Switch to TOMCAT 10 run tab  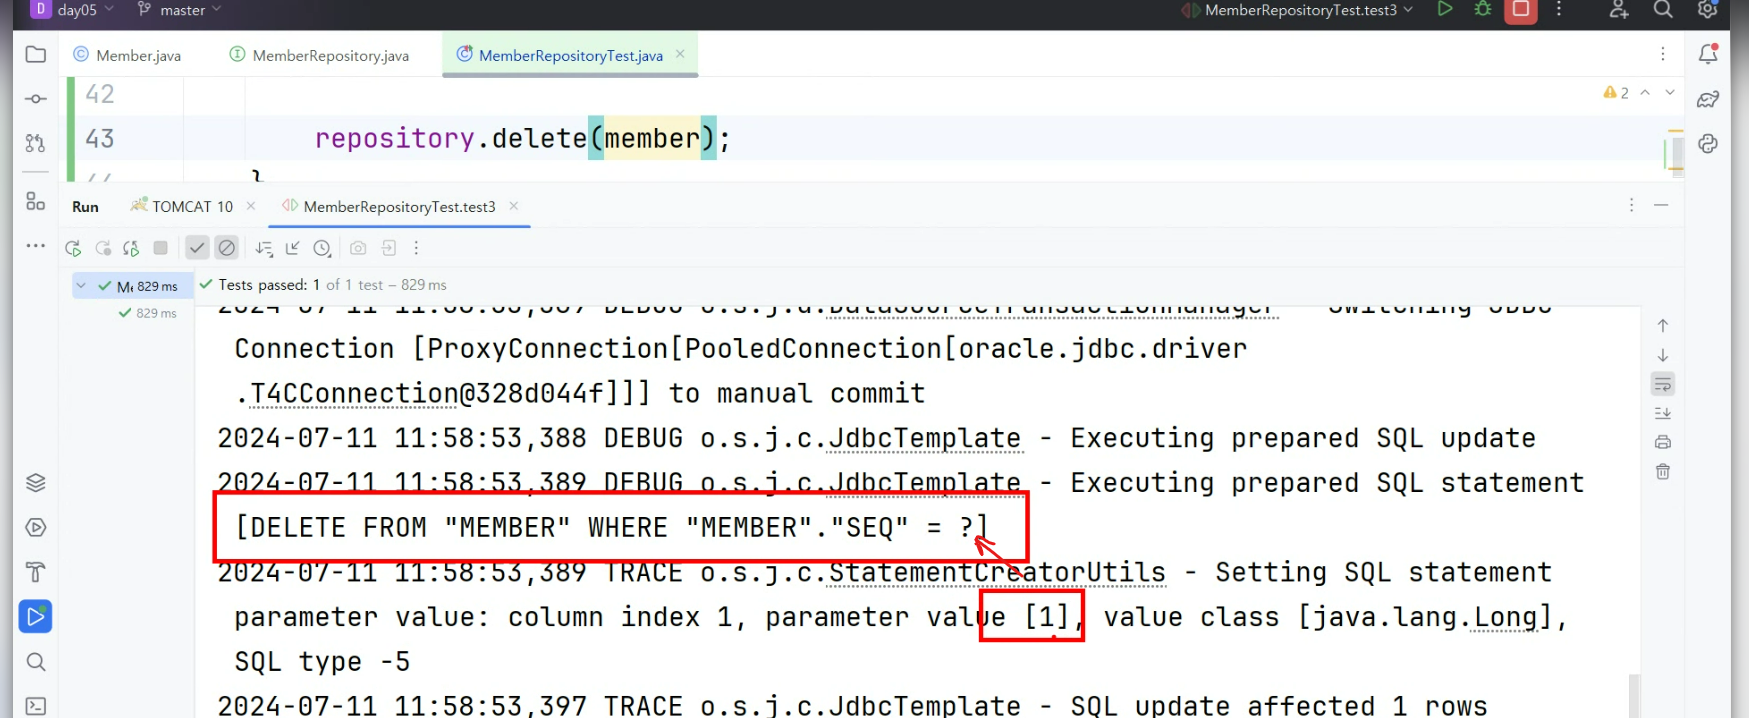point(182,206)
